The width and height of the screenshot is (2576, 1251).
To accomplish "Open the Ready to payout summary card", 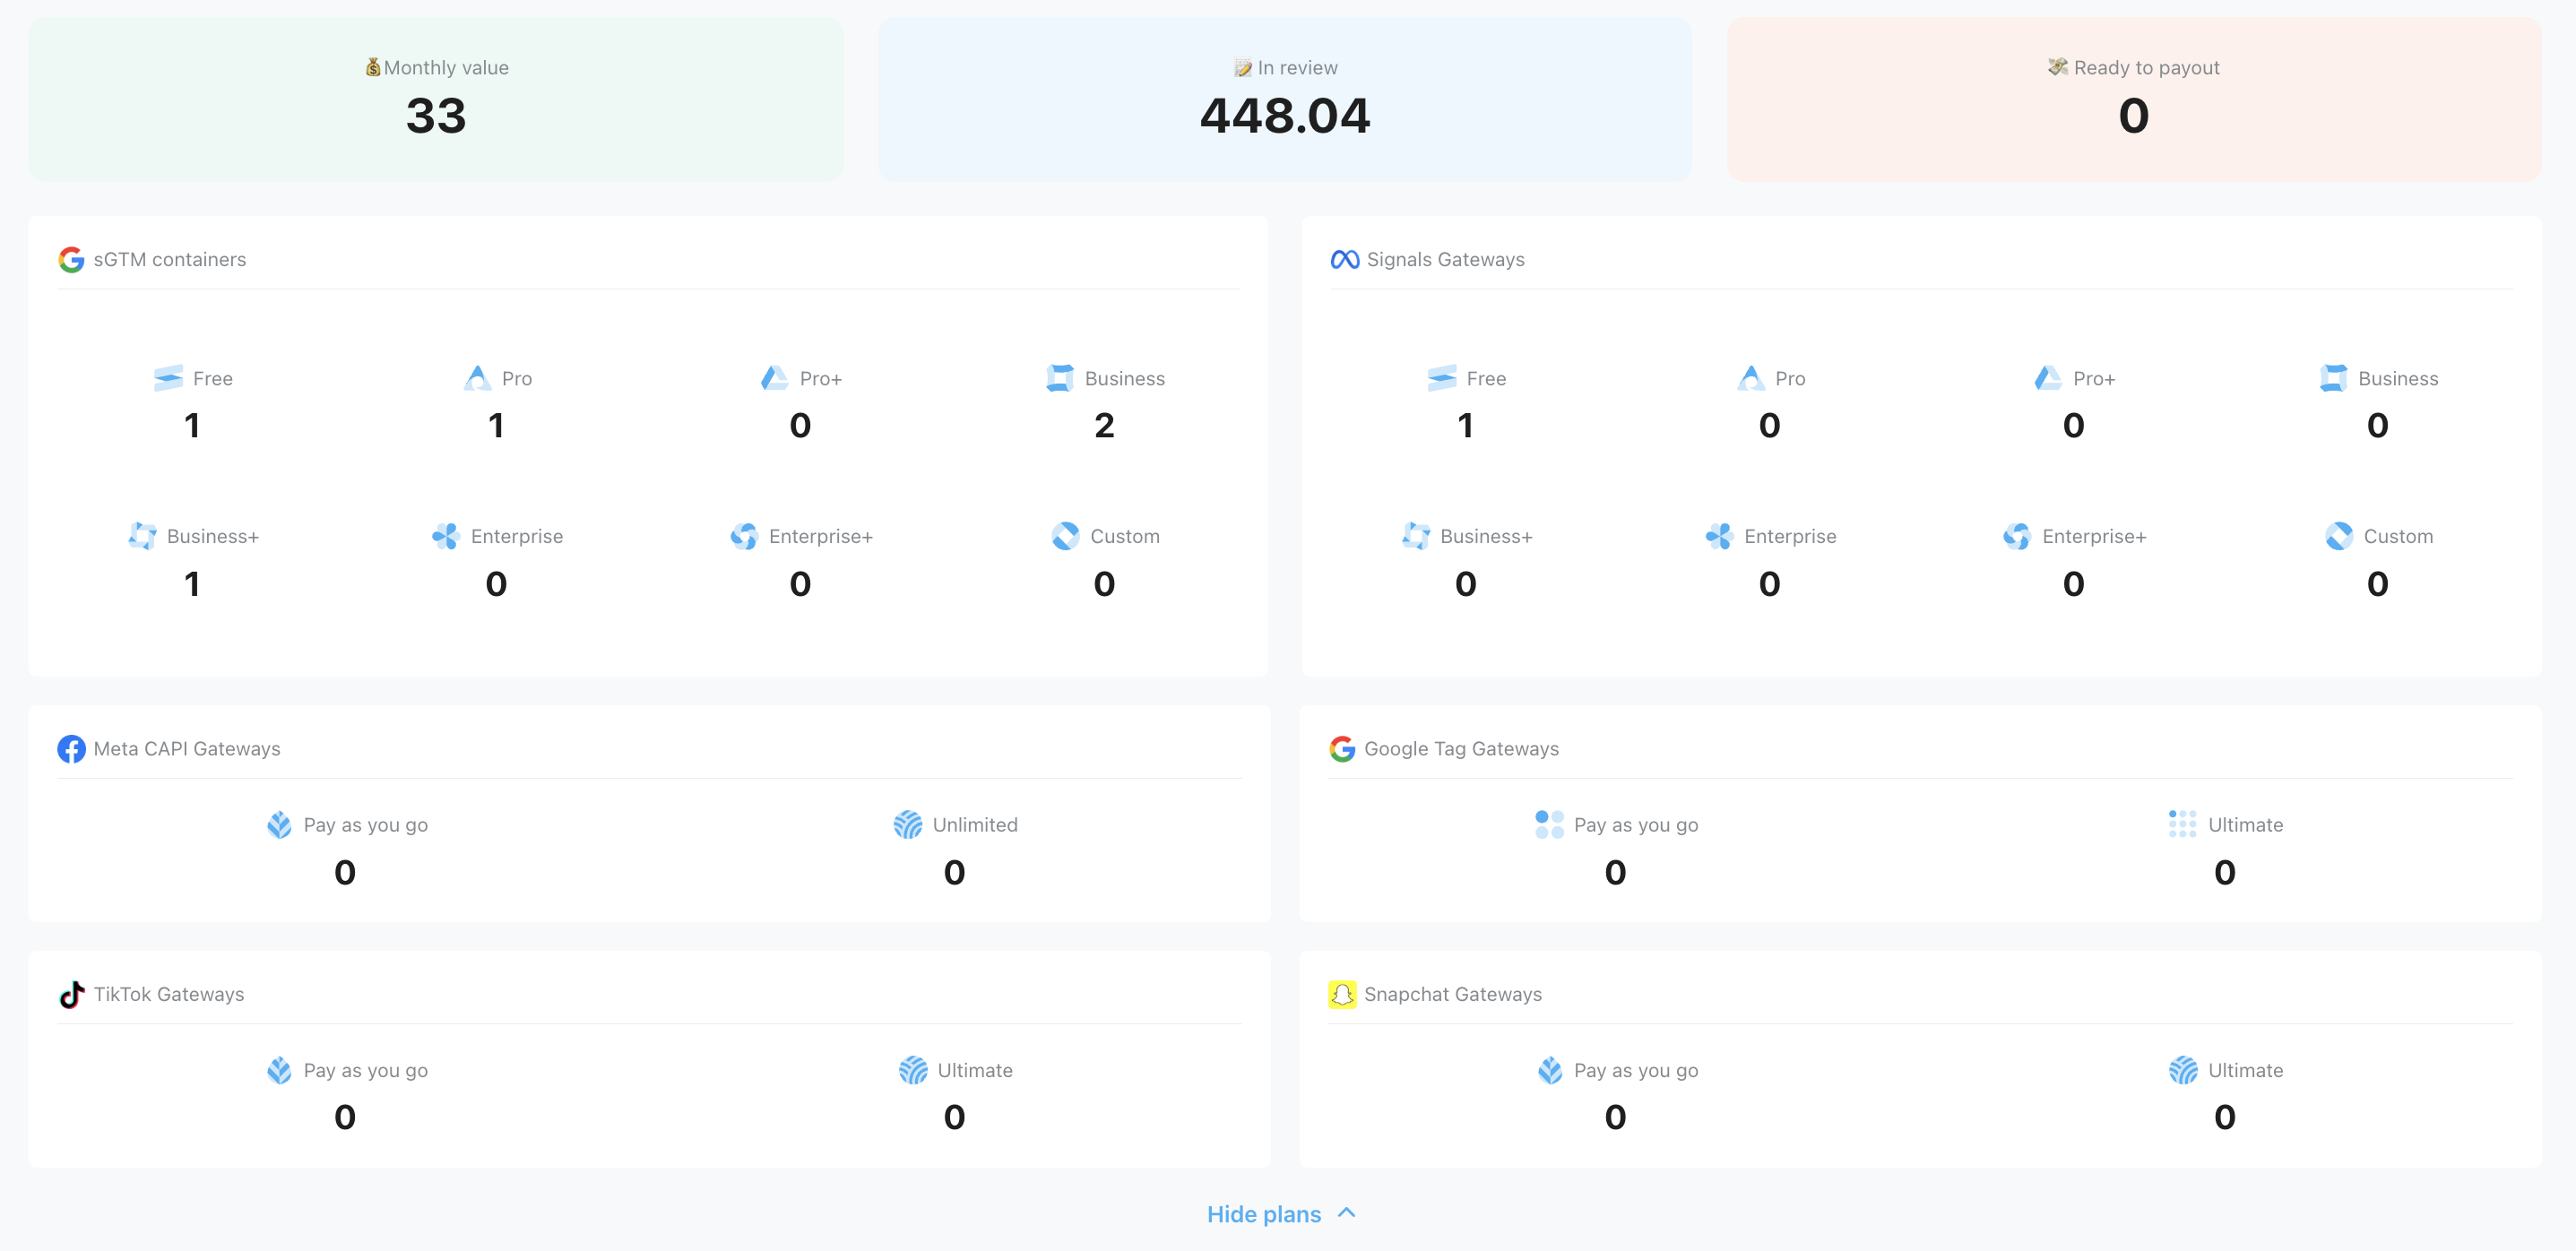I will pos(2134,99).
